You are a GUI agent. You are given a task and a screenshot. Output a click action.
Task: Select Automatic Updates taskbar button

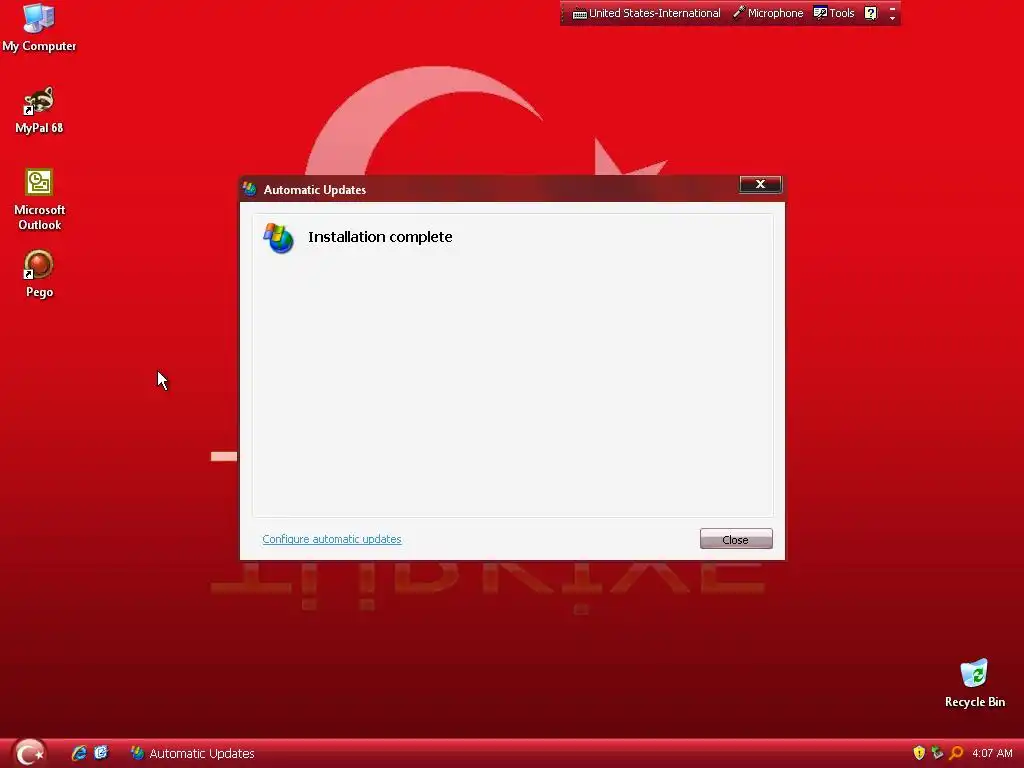(192, 753)
